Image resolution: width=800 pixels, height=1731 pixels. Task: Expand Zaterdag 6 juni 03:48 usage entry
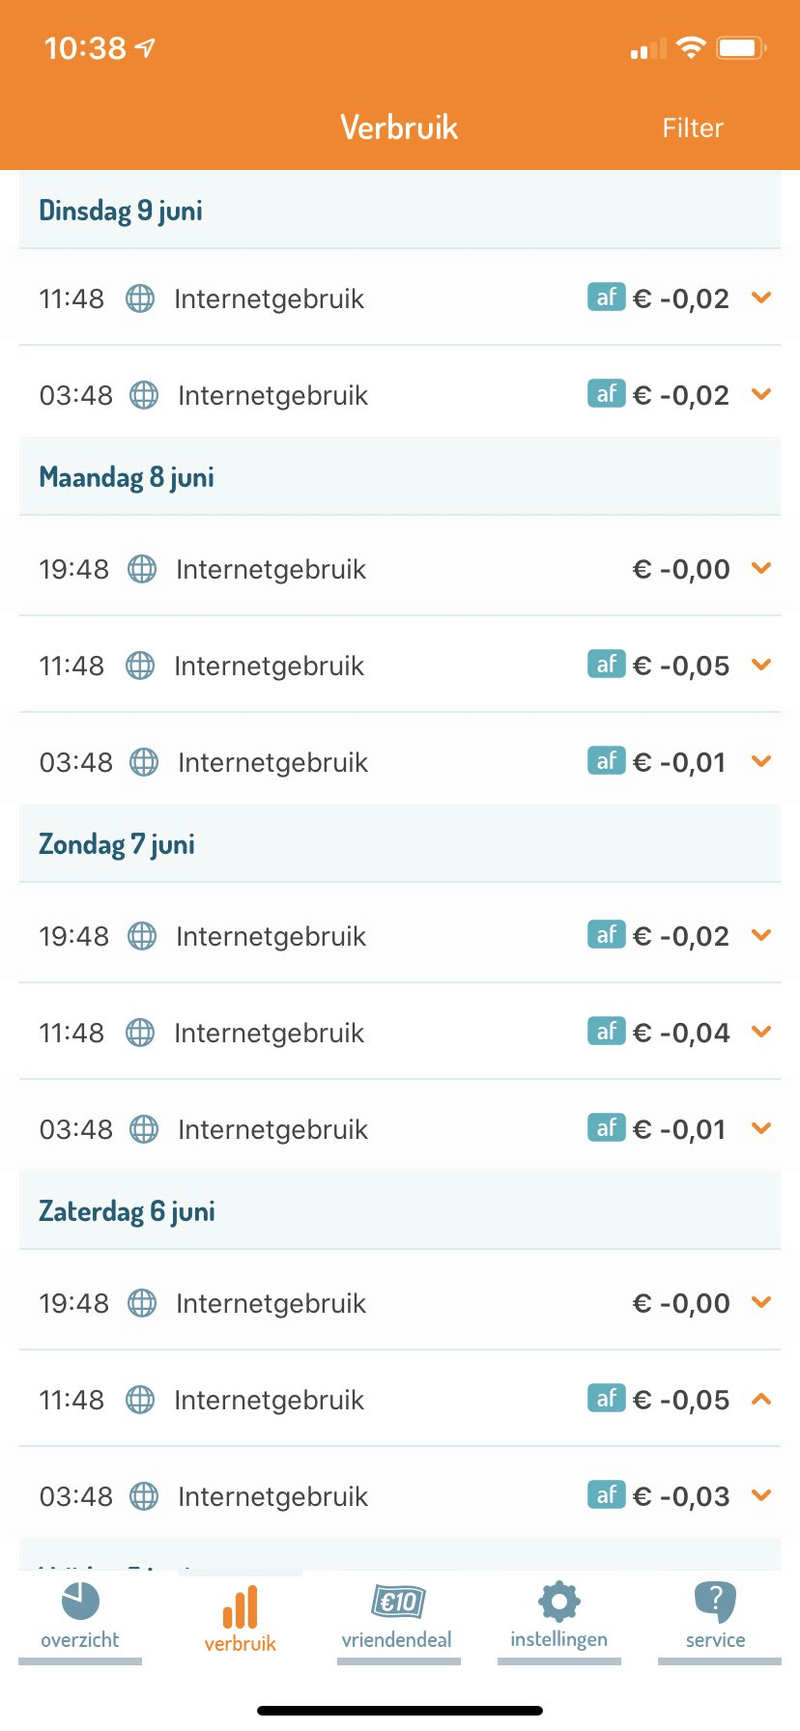click(761, 1496)
